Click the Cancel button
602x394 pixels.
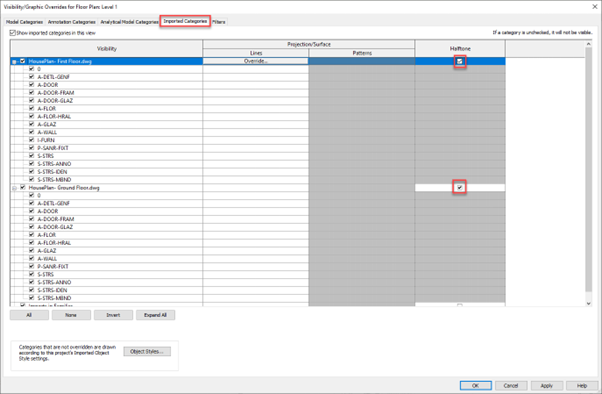coord(511,386)
